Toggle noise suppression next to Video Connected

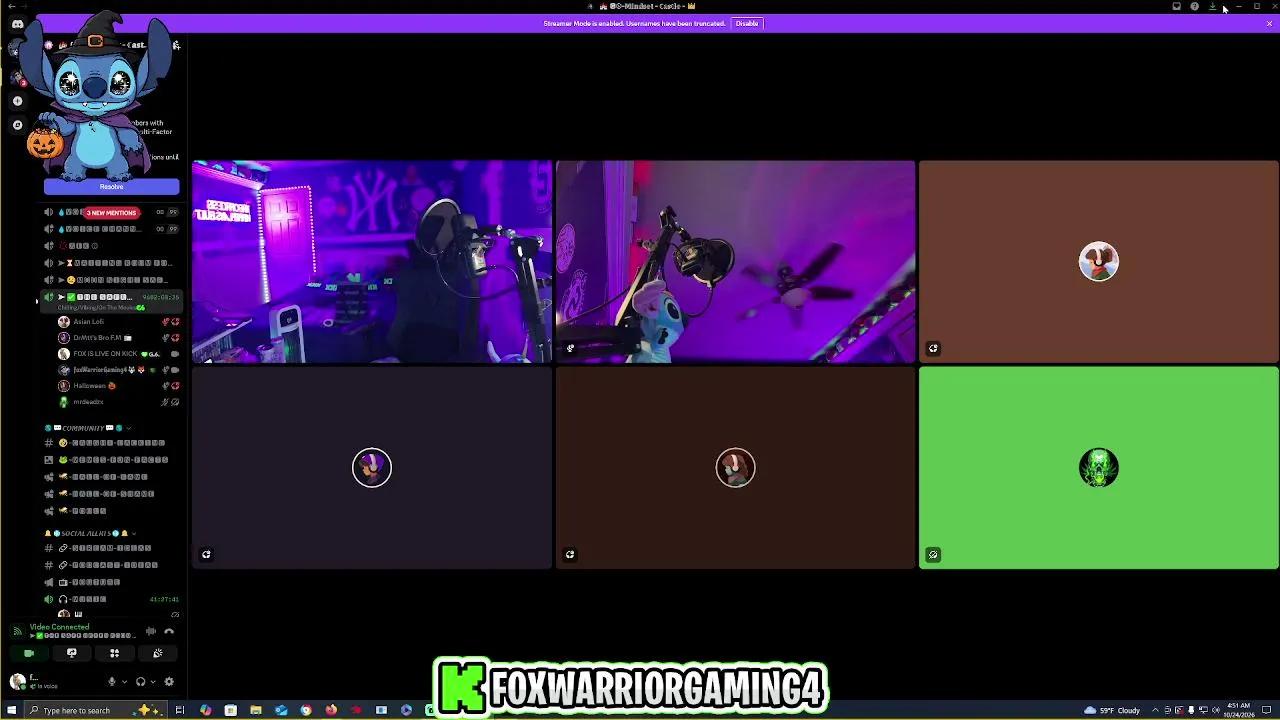151,631
